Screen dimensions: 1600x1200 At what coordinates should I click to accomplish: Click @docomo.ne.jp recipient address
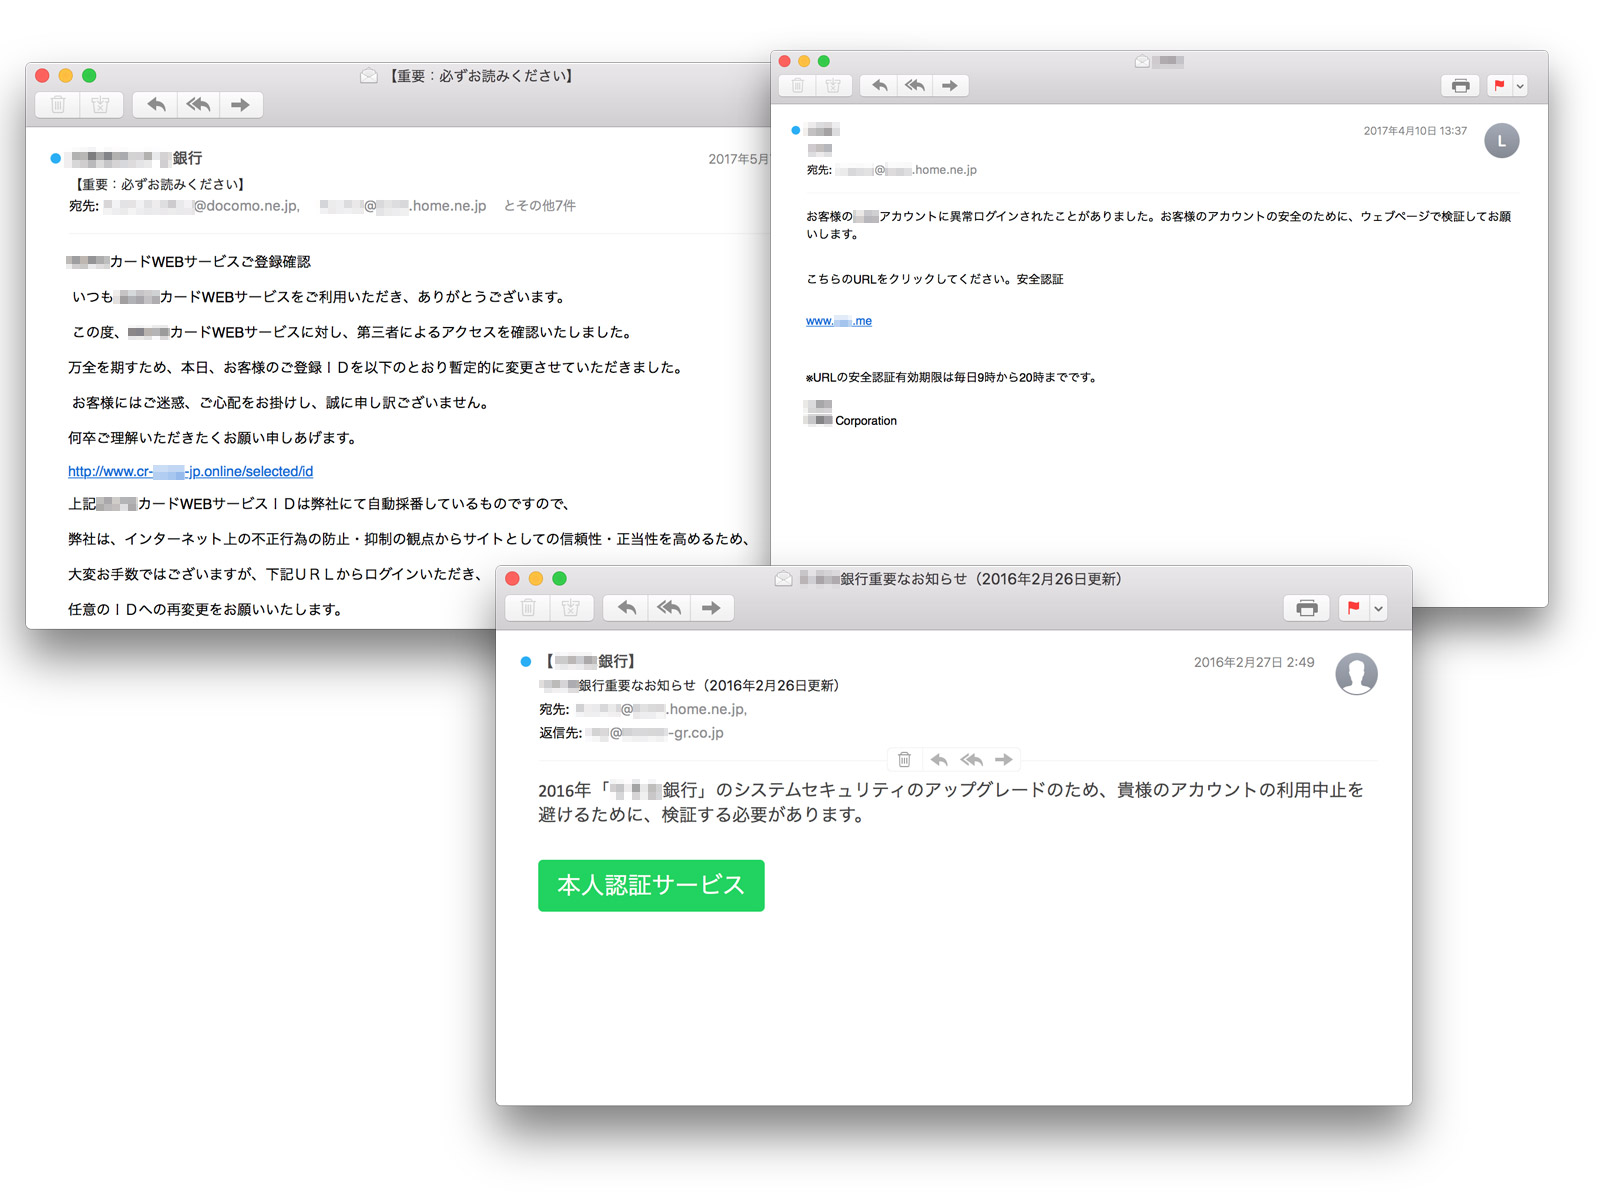tap(201, 206)
